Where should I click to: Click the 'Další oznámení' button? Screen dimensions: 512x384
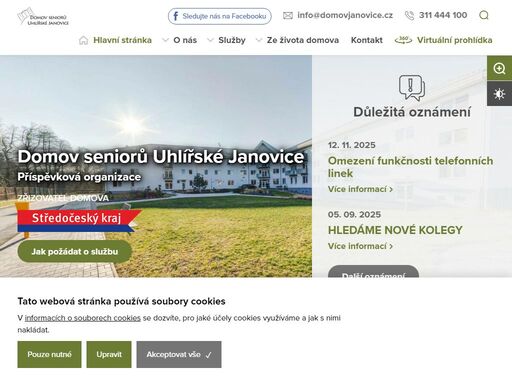point(373,272)
